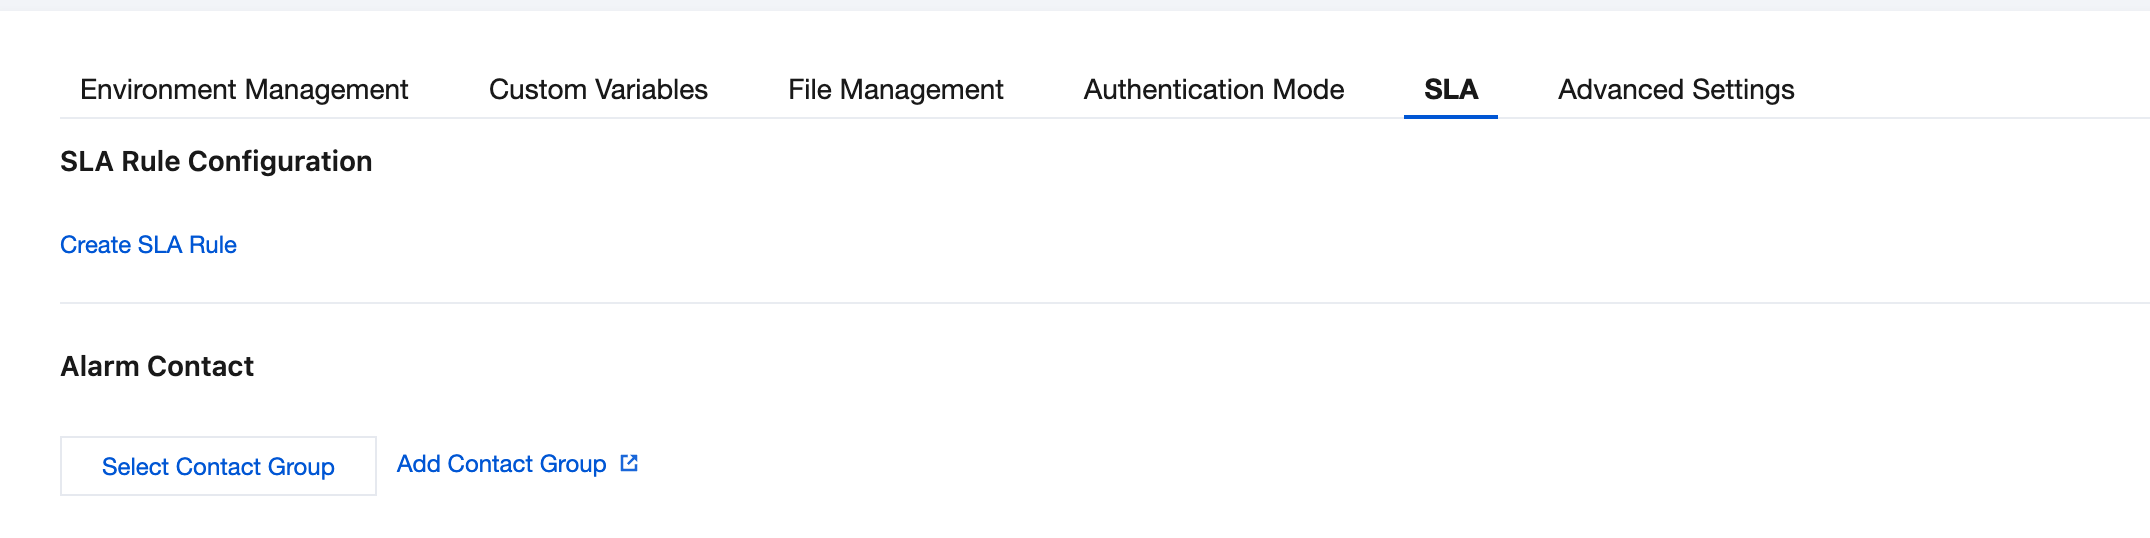Open the Environment Management tab
The image size is (2150, 538).
point(244,90)
